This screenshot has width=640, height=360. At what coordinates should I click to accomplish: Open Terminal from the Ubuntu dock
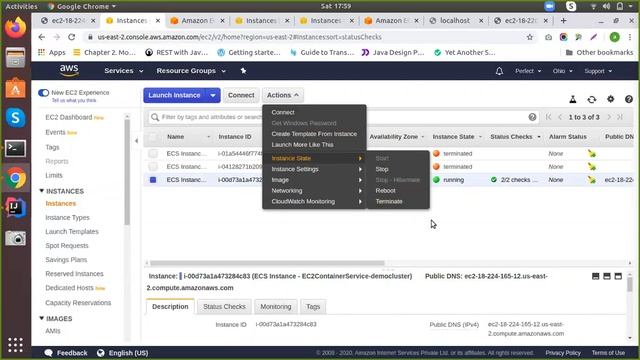click(x=16, y=148)
